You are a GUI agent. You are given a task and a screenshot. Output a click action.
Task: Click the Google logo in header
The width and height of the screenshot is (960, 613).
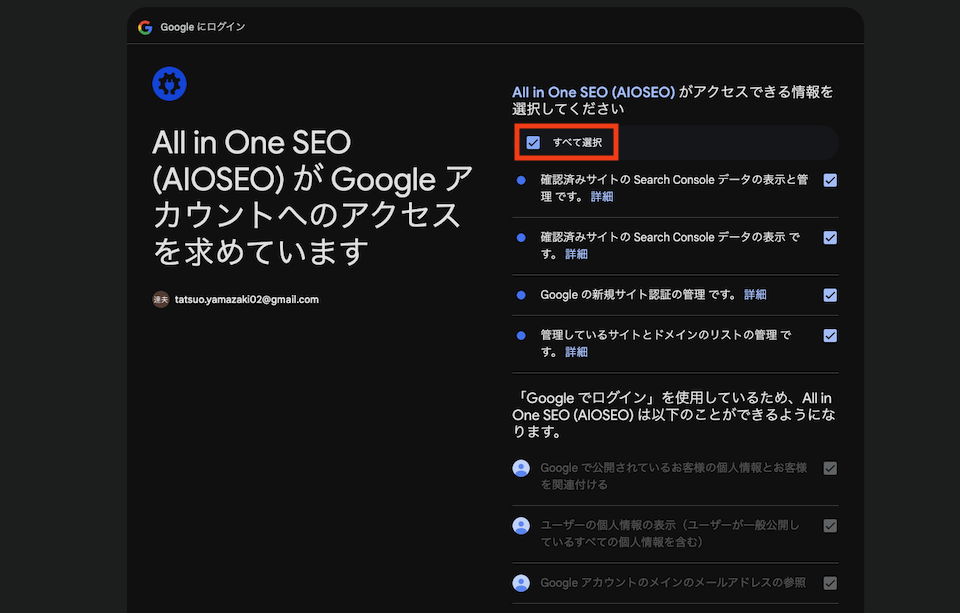pos(145,27)
